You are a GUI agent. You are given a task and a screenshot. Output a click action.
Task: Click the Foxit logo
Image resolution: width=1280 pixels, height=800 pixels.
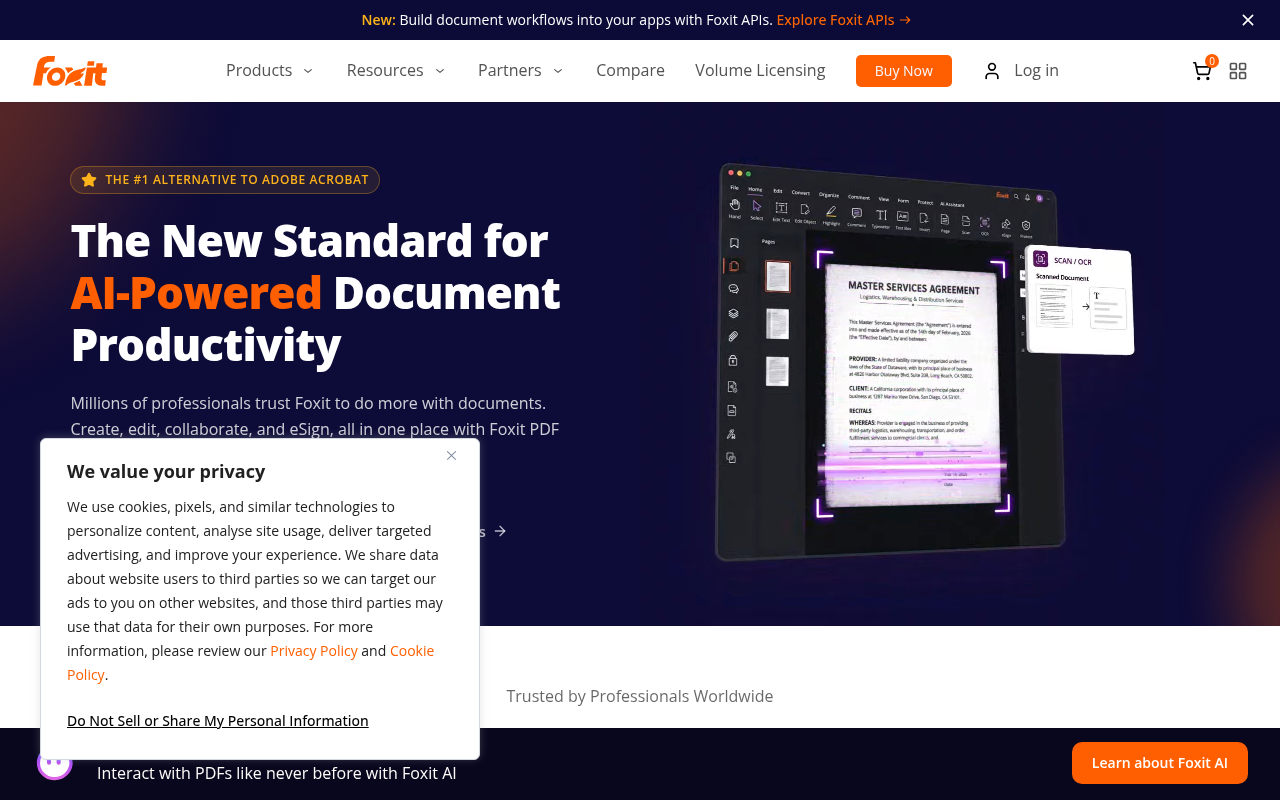coord(70,71)
